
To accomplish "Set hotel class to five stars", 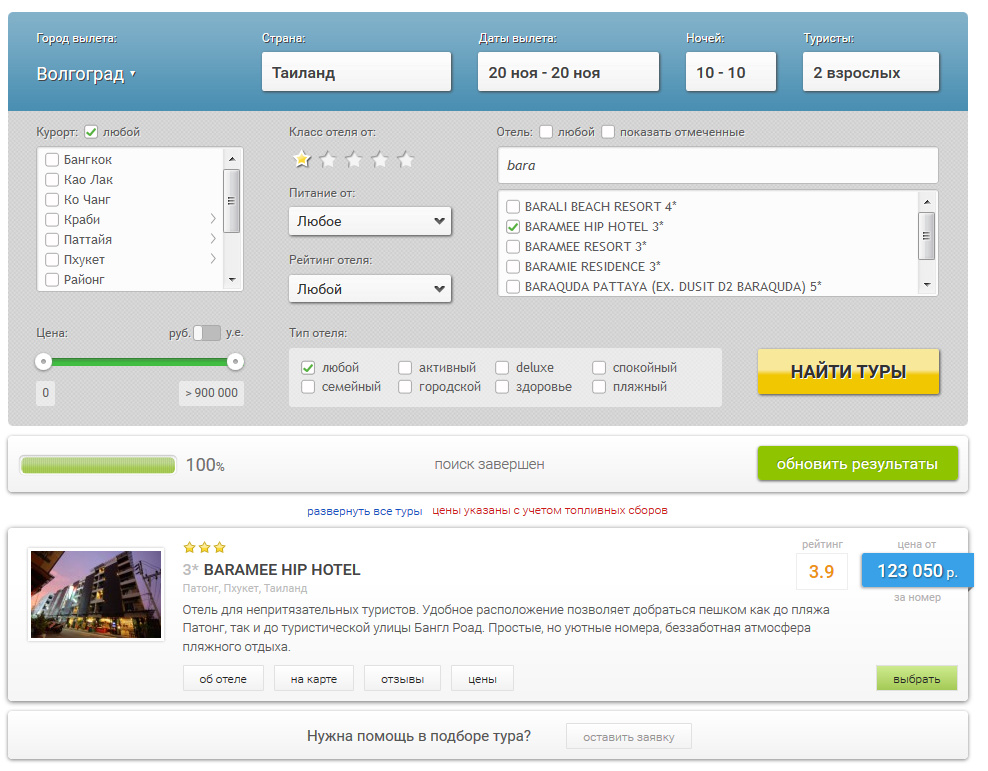I will pyautogui.click(x=406, y=159).
